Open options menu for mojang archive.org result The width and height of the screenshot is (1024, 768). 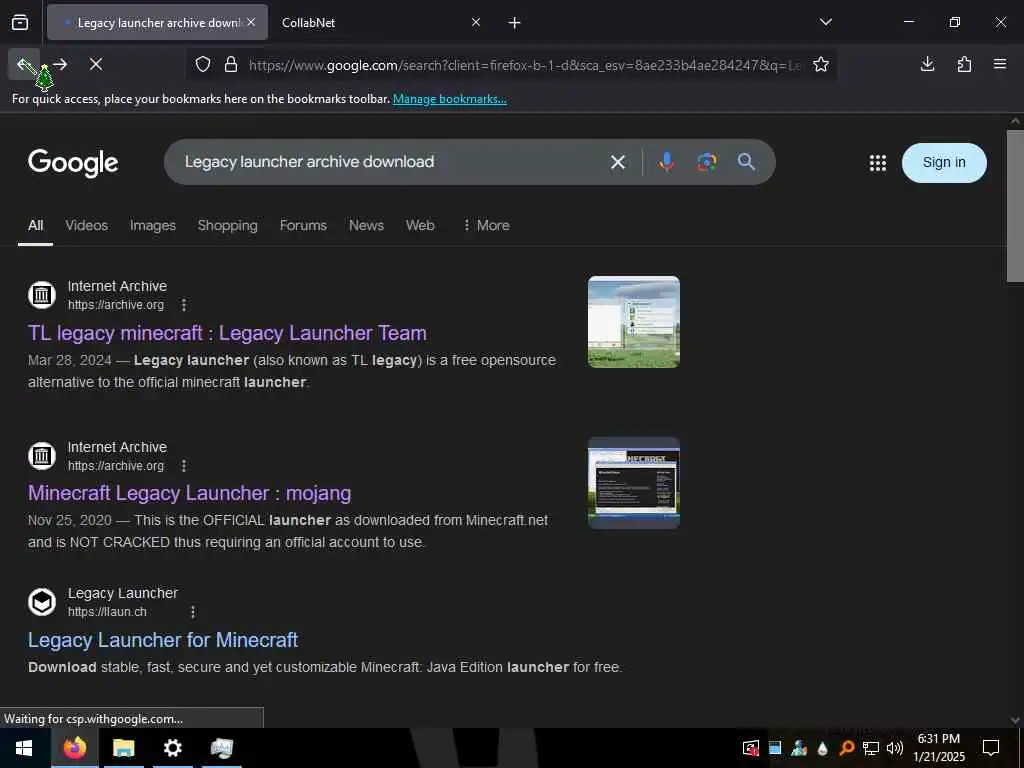[184, 466]
